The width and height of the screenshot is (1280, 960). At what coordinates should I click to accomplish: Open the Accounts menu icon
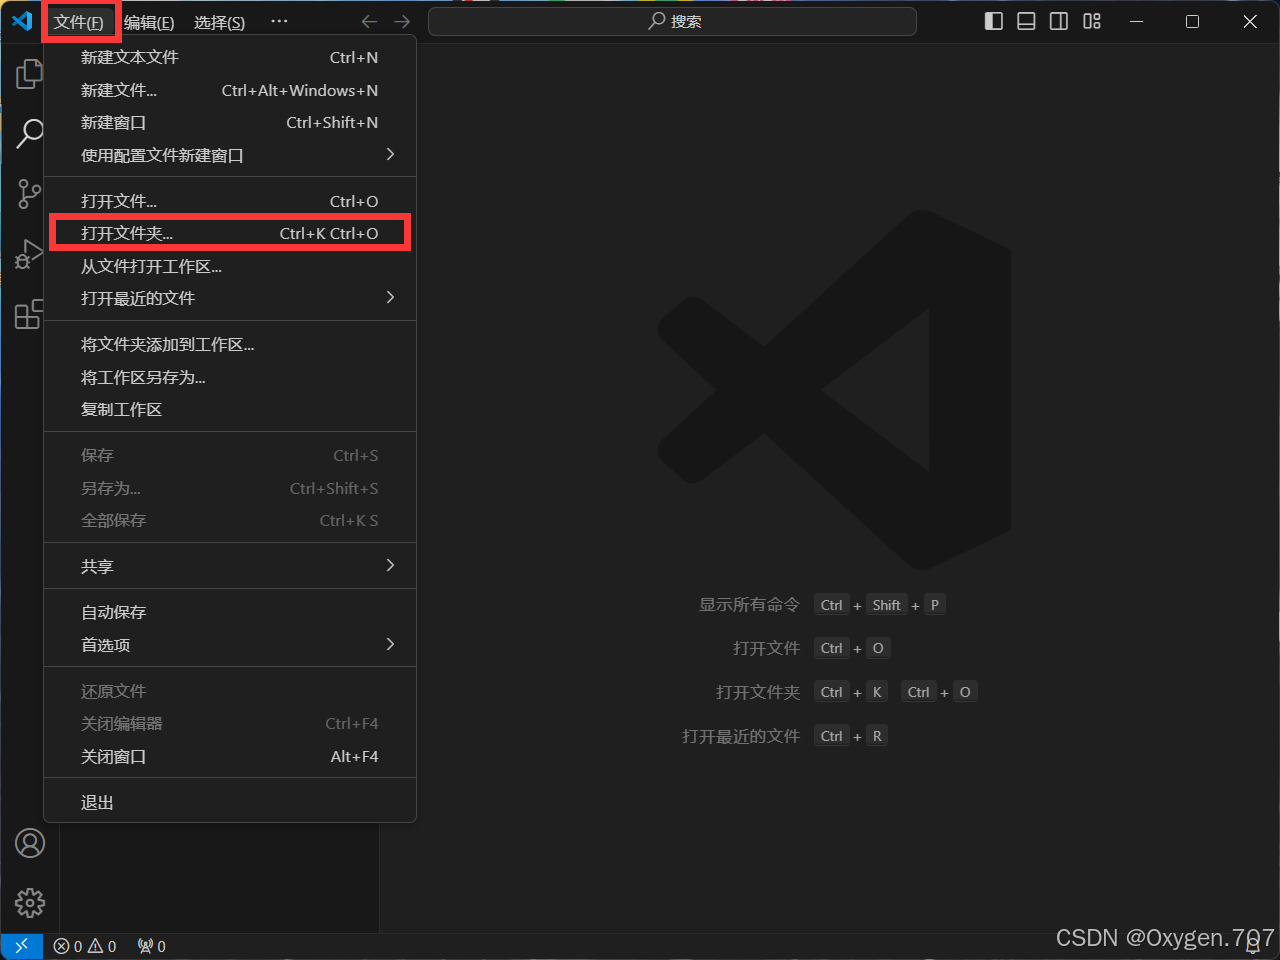(30, 843)
